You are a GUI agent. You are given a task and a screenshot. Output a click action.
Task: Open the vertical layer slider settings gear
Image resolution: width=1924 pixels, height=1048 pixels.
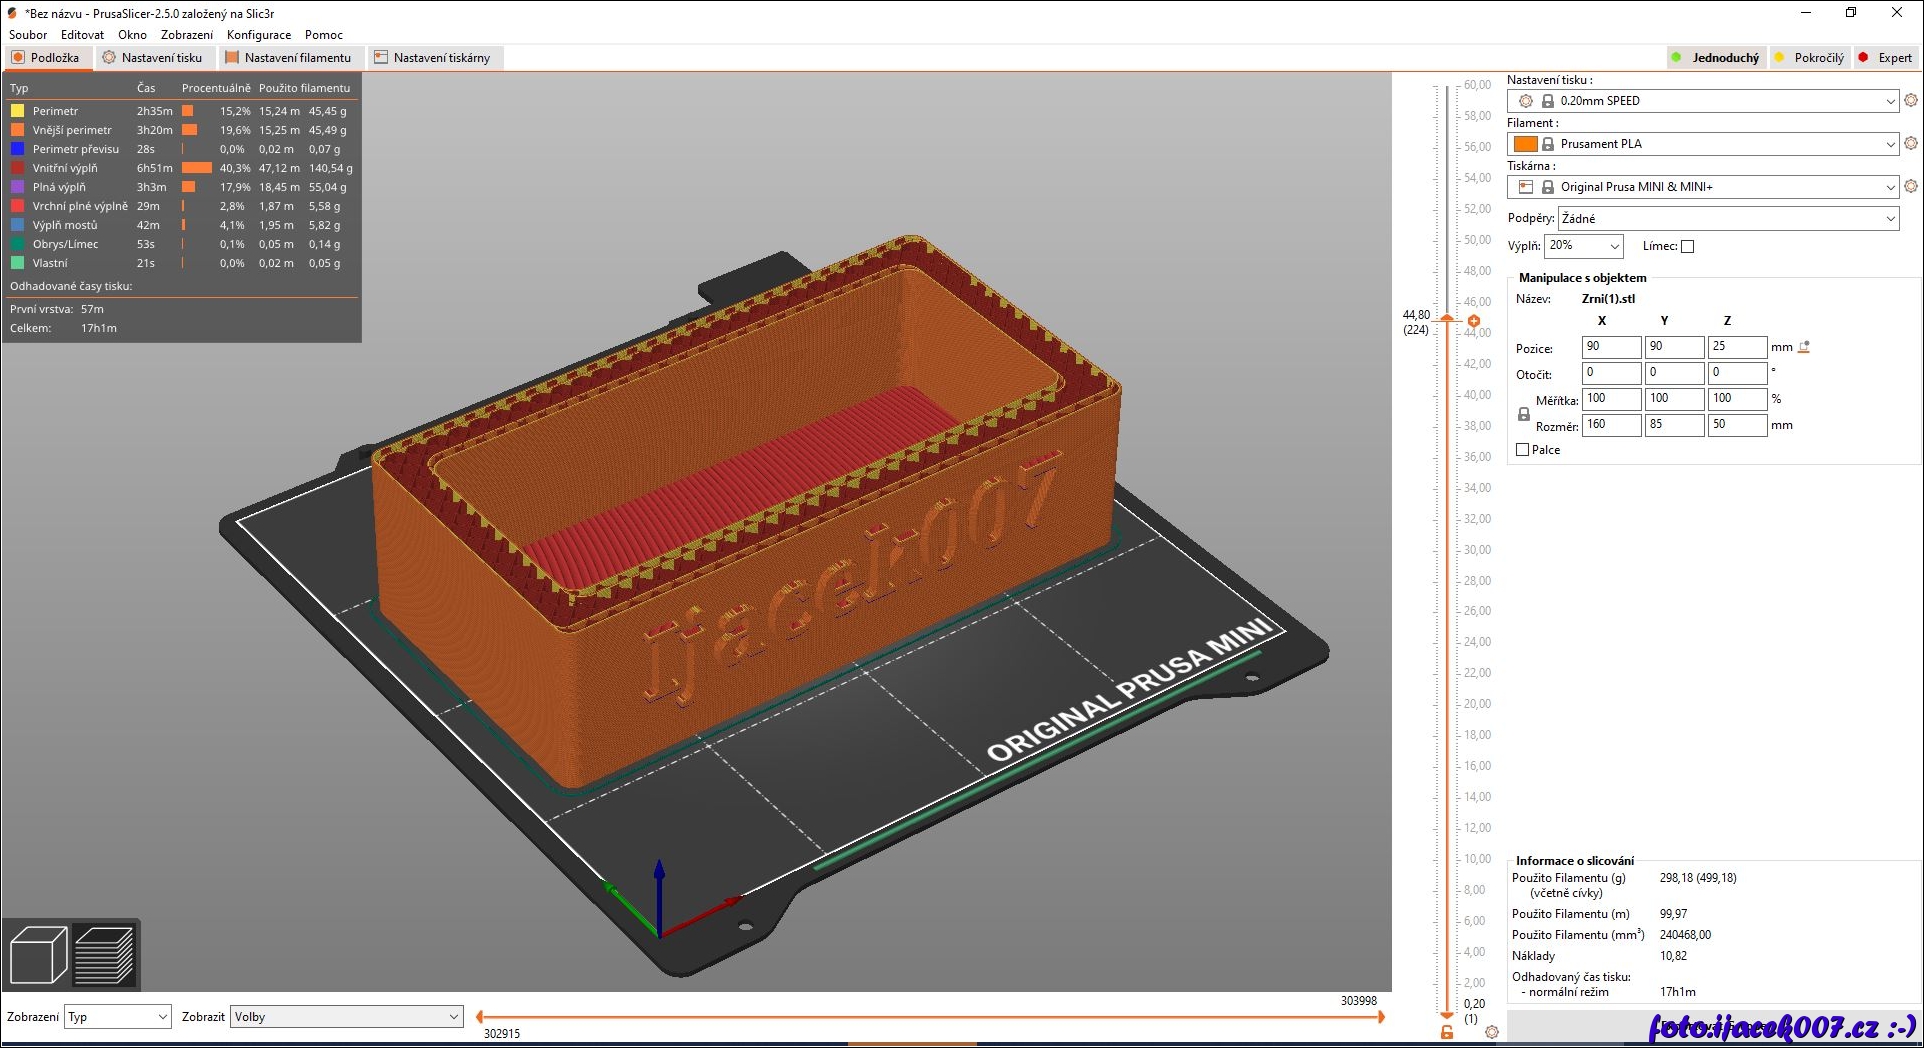click(x=1492, y=1032)
